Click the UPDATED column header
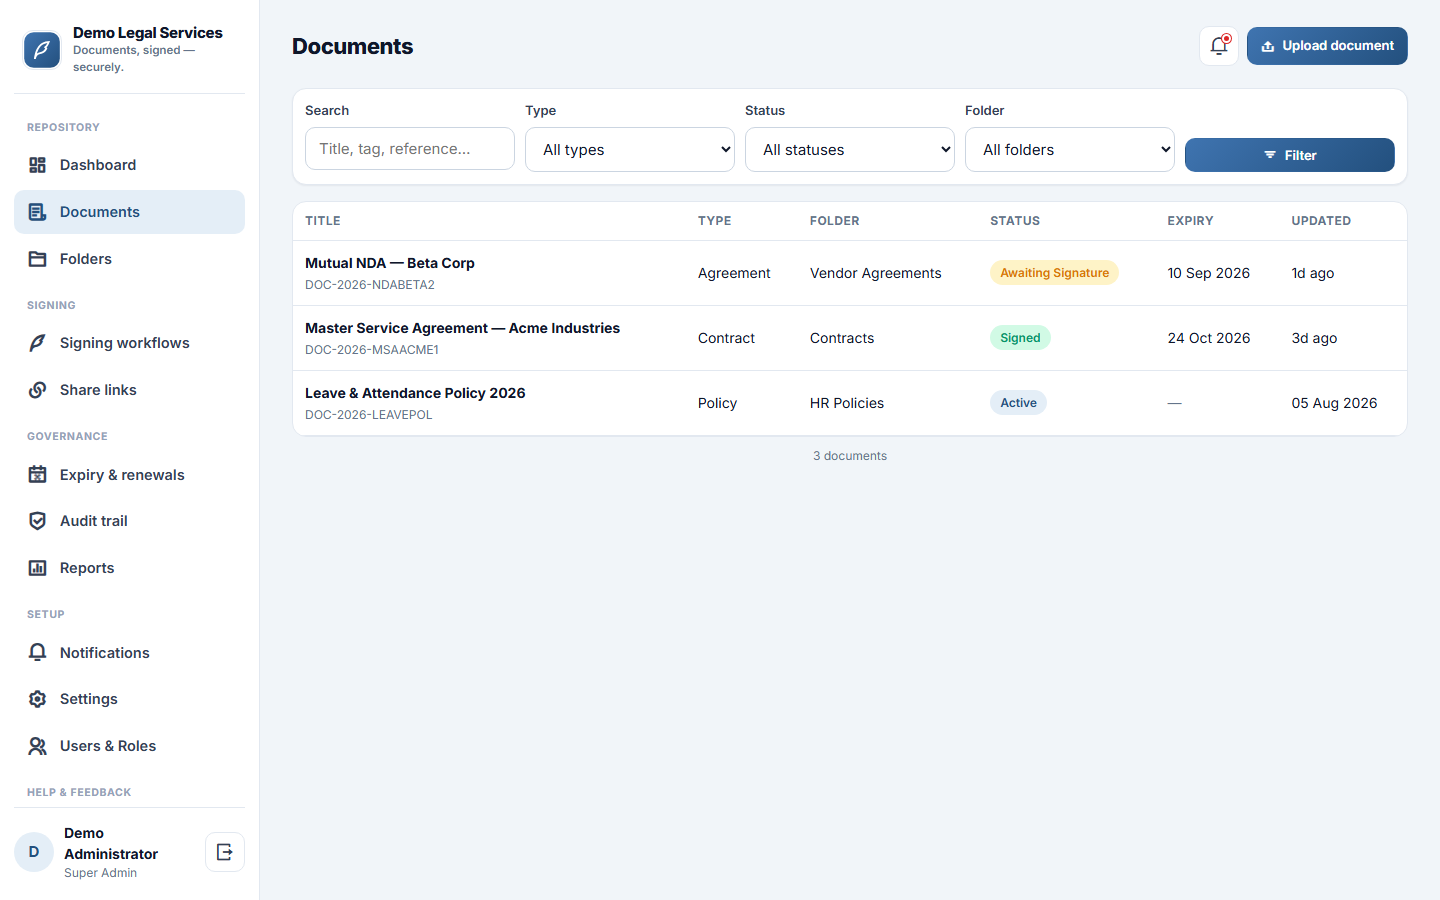Screen dimensions: 1440x900 [1321, 221]
